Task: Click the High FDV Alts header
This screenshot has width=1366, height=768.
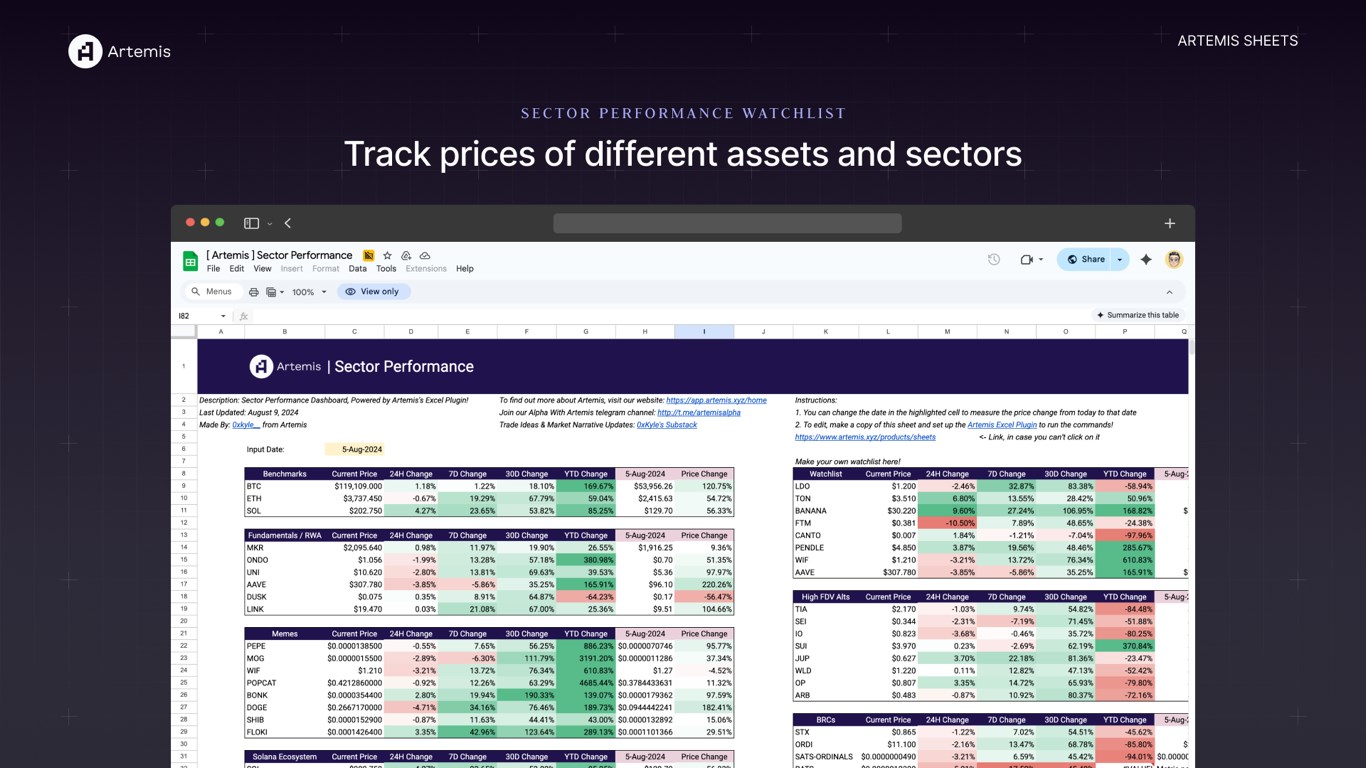Action: click(826, 597)
